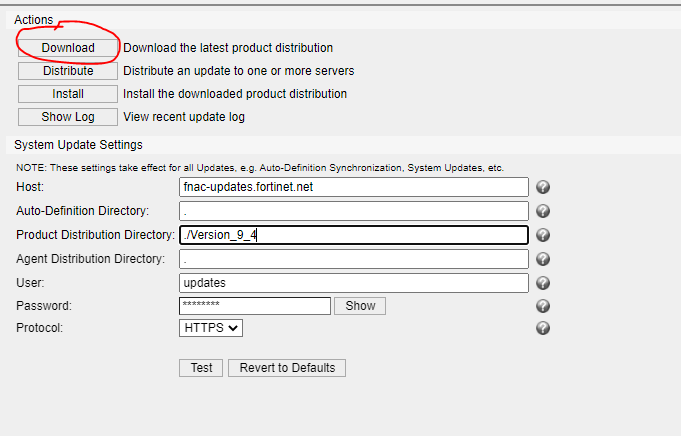
Task: Click Revert to Defaults
Action: [287, 368]
